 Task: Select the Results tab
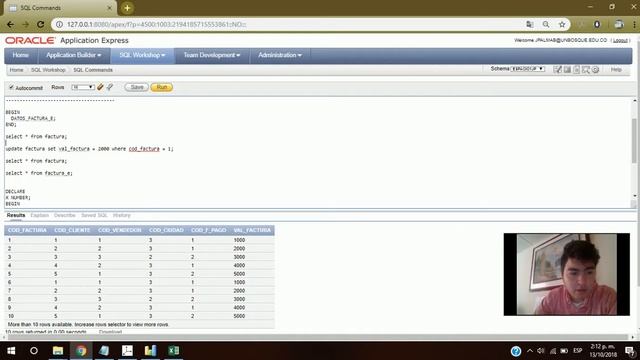pos(16,215)
